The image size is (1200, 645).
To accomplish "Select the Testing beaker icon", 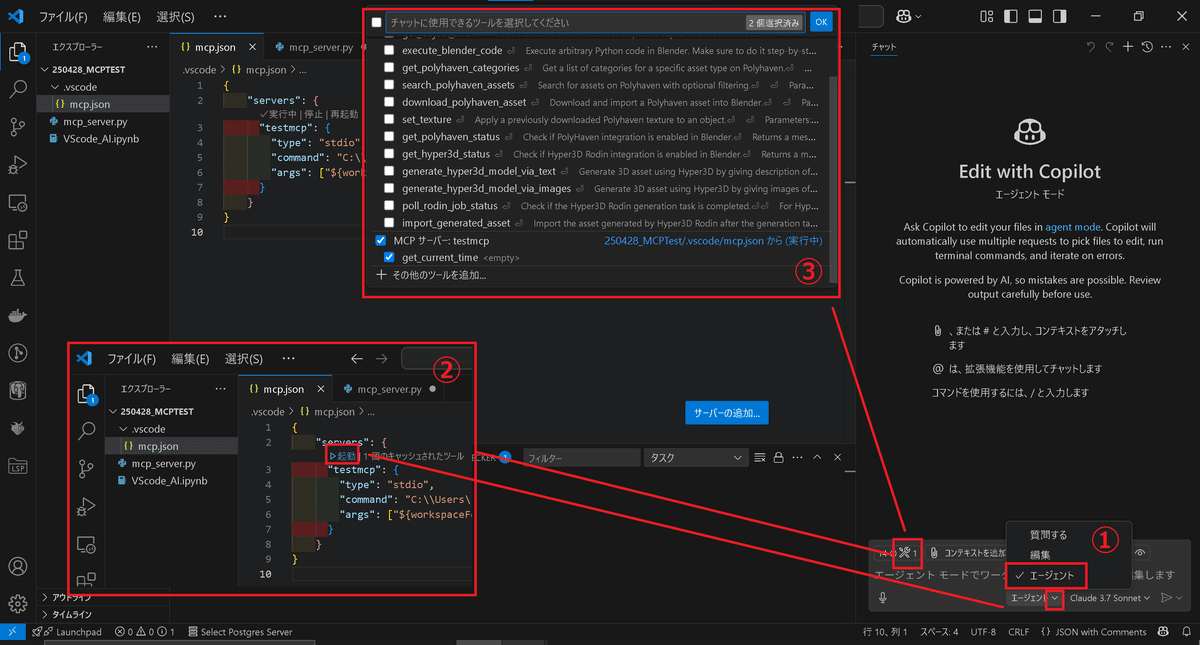I will click(x=18, y=276).
